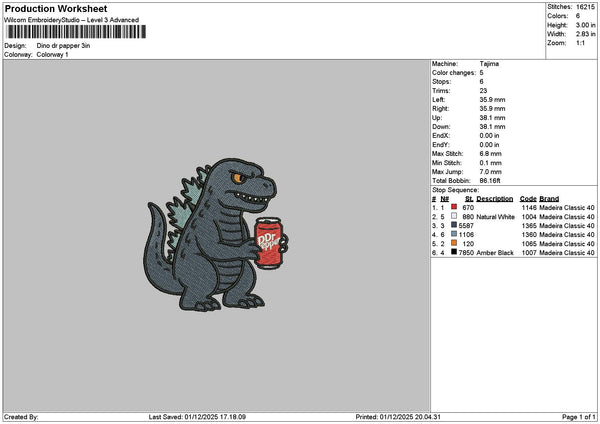Click the stitch count '5587' in row 3
Image resolution: width=600 pixels, height=424 pixels.
[466, 226]
